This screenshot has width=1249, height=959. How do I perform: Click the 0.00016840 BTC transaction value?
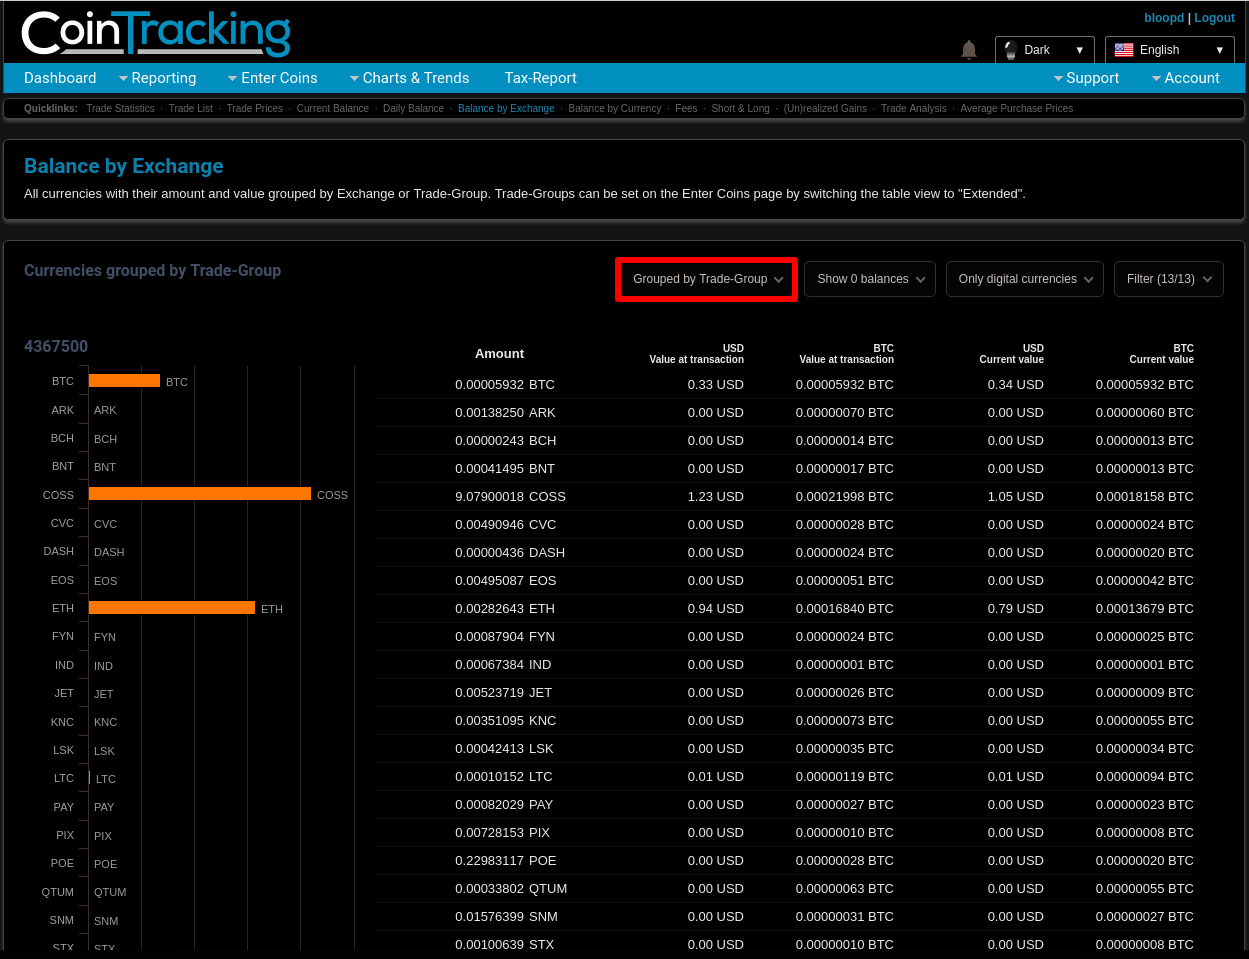(x=845, y=609)
